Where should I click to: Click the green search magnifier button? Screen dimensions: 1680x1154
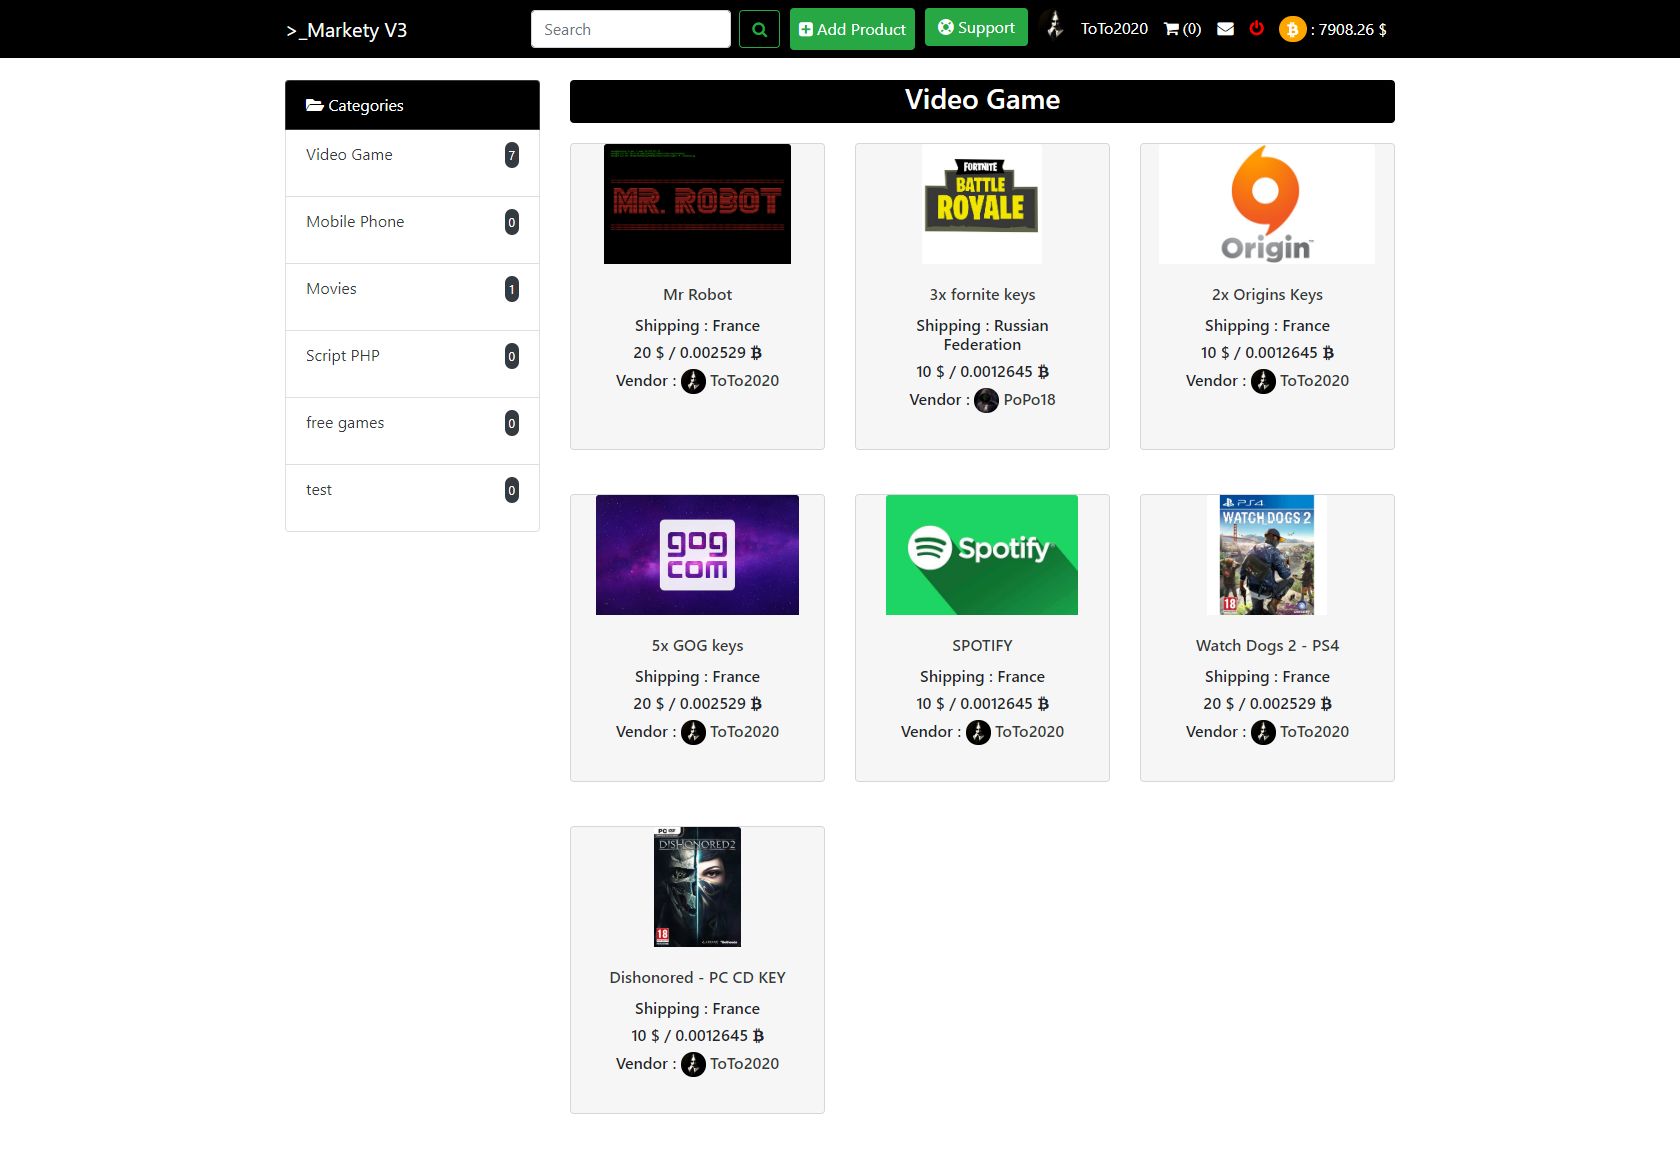(x=759, y=29)
